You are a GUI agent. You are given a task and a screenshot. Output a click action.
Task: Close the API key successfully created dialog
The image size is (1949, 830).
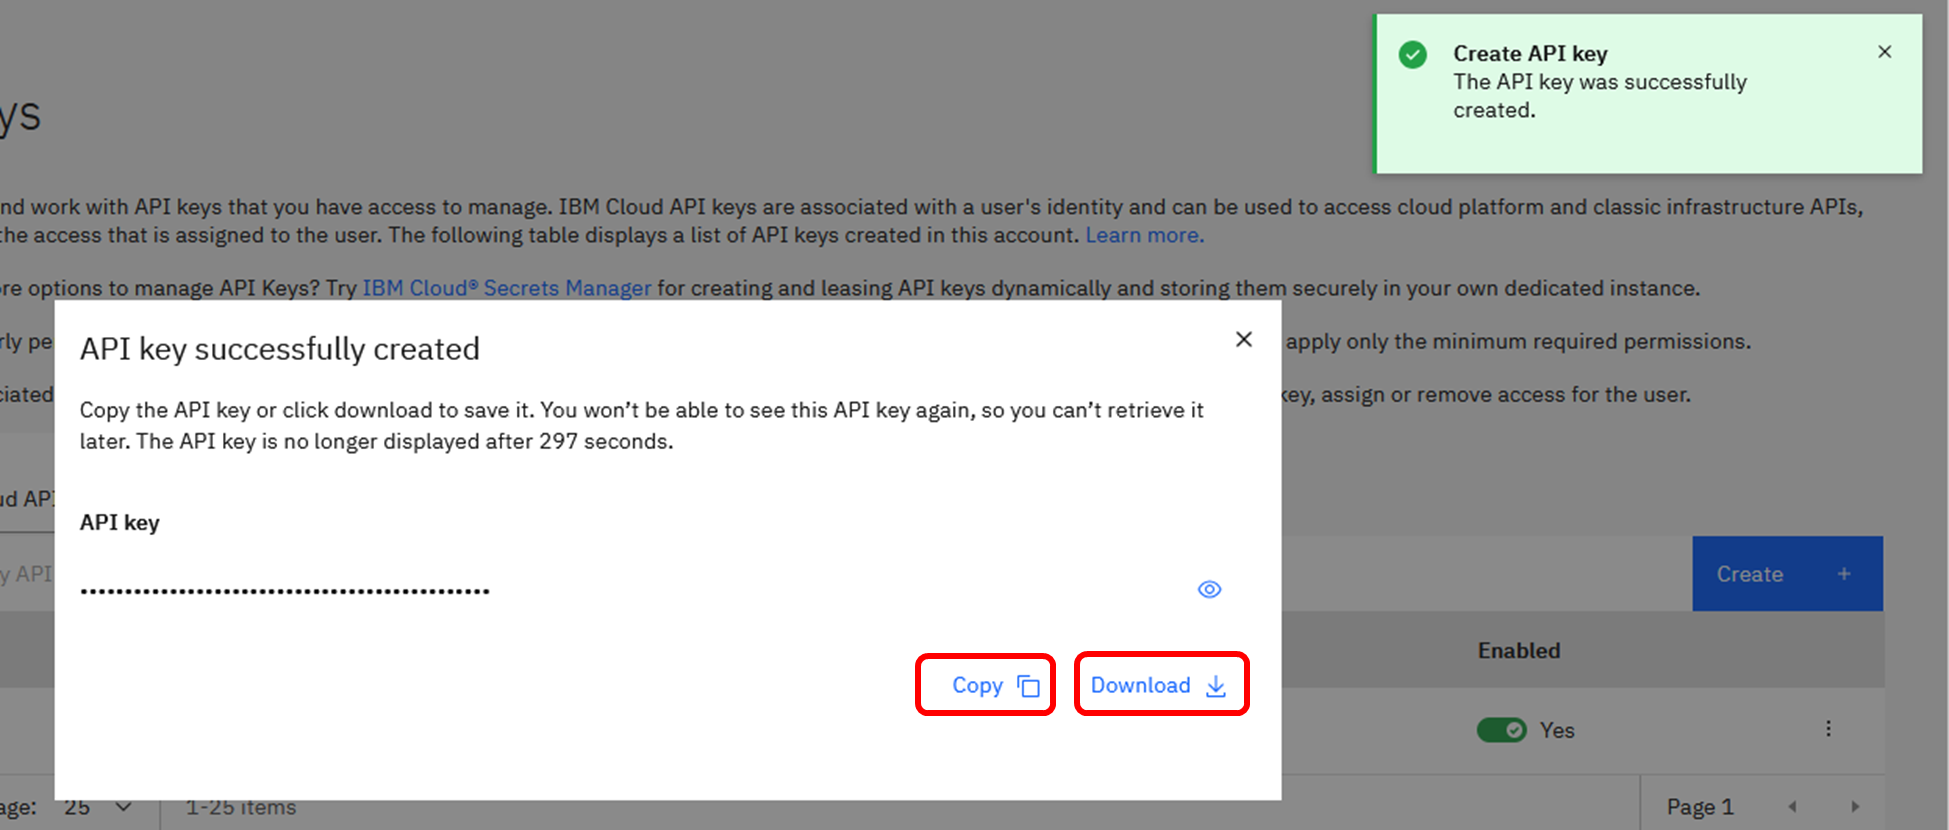1243,340
